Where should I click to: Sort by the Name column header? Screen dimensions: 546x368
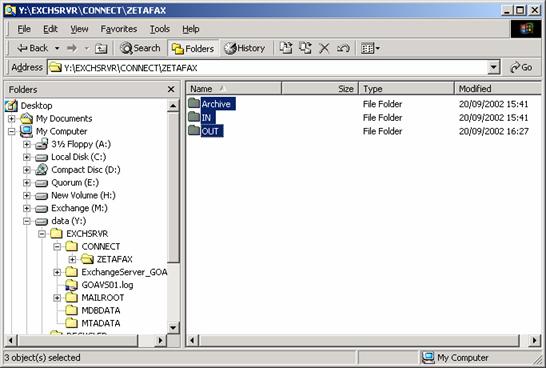(x=233, y=89)
